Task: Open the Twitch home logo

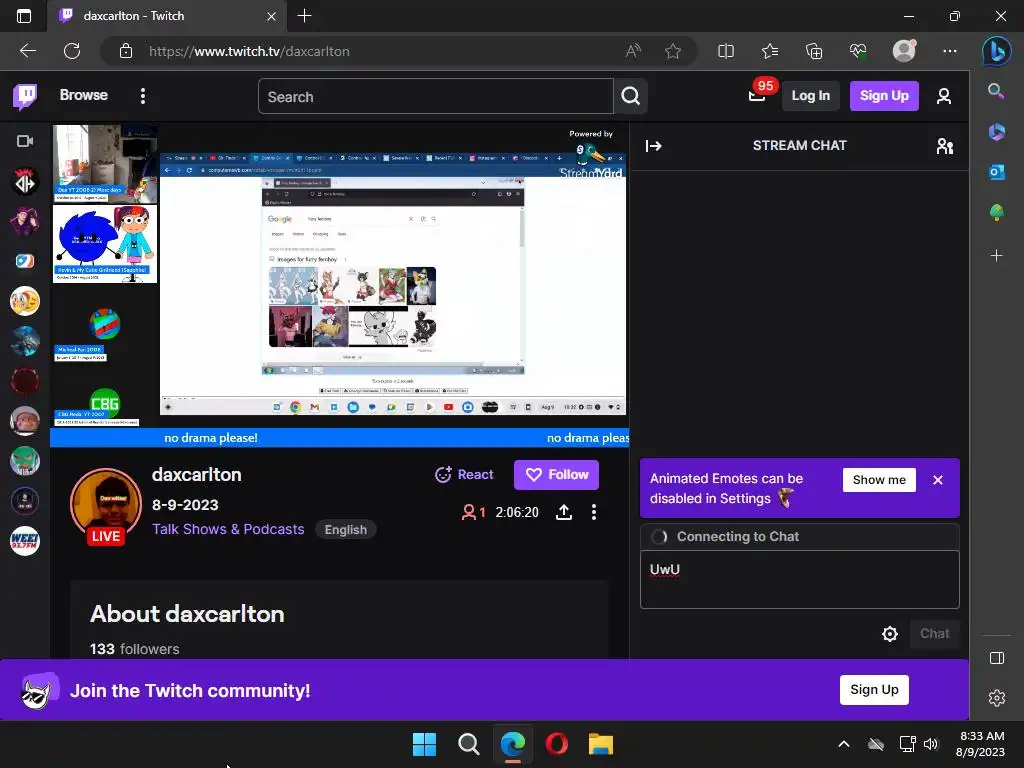Action: click(x=25, y=97)
